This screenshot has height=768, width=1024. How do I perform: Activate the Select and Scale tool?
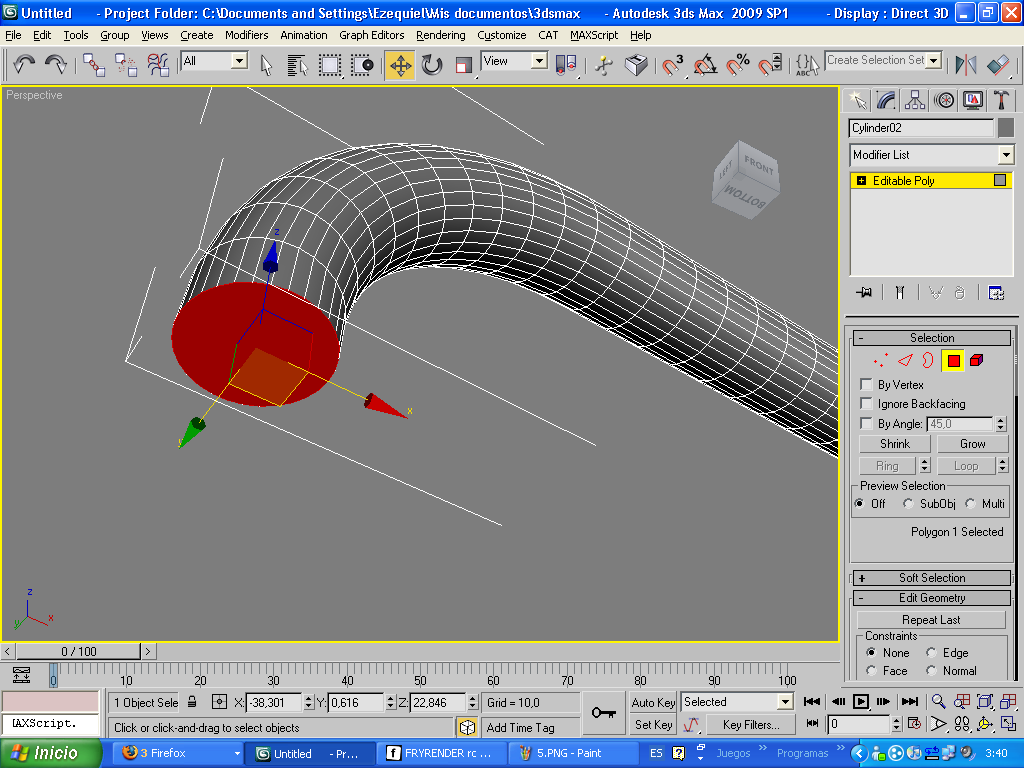(x=464, y=65)
